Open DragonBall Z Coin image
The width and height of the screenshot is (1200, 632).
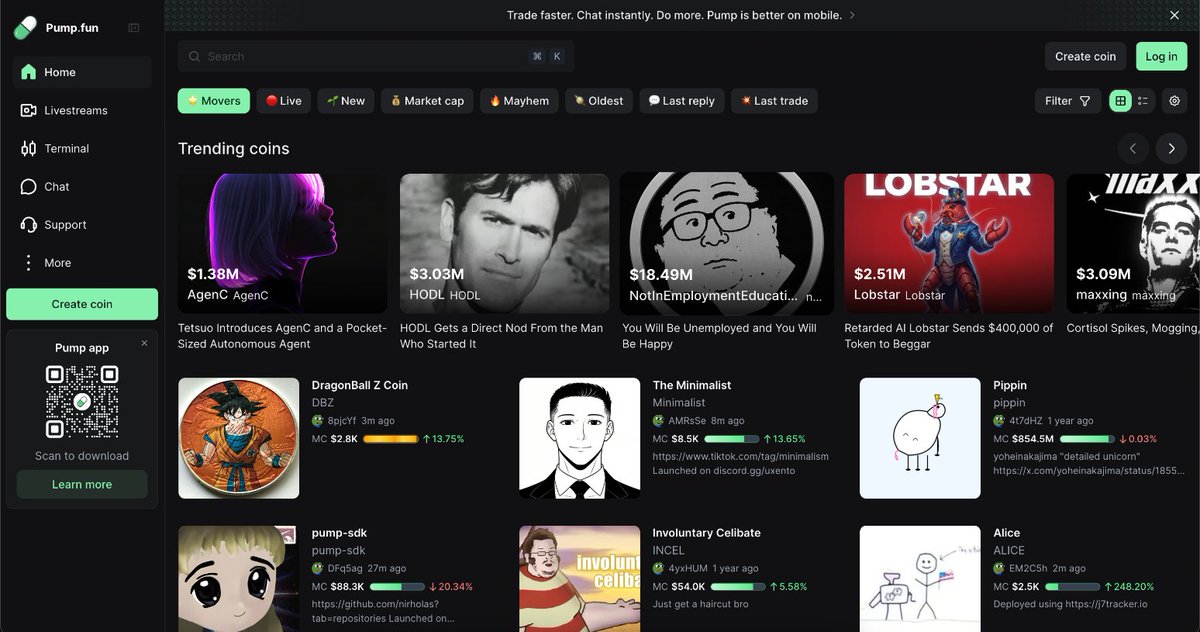(238, 438)
